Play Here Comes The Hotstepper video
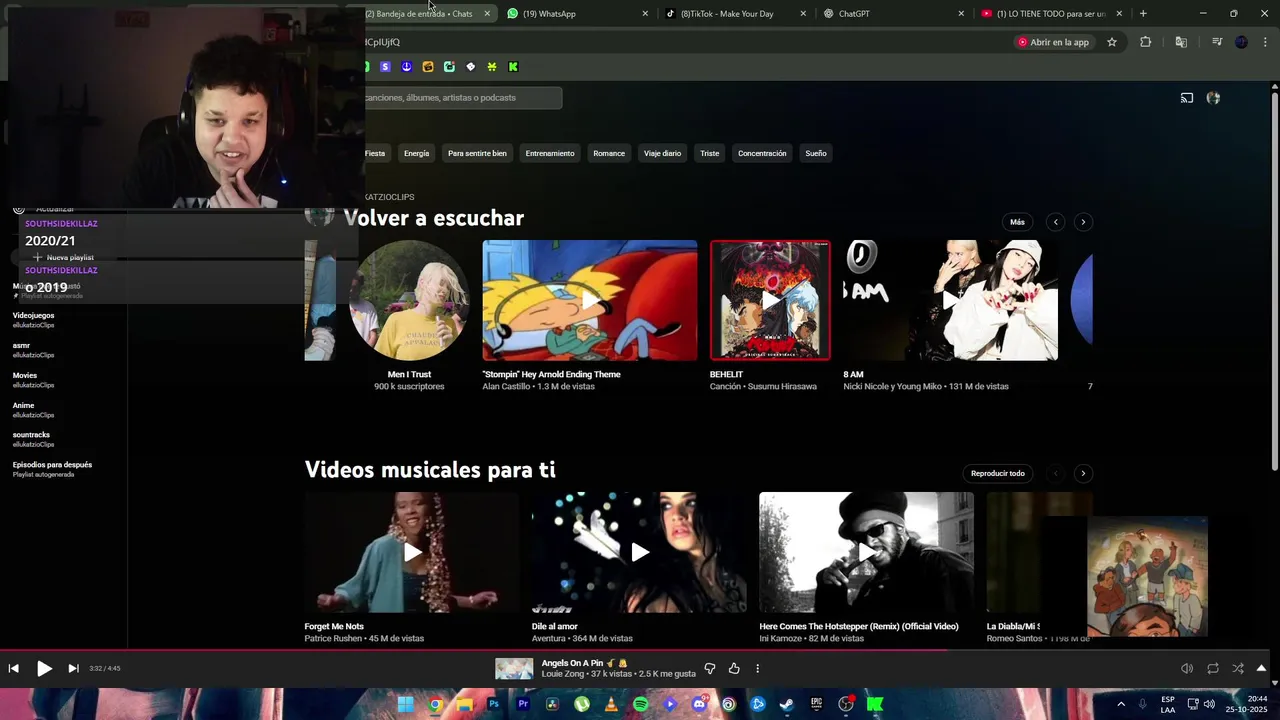 tap(866, 552)
